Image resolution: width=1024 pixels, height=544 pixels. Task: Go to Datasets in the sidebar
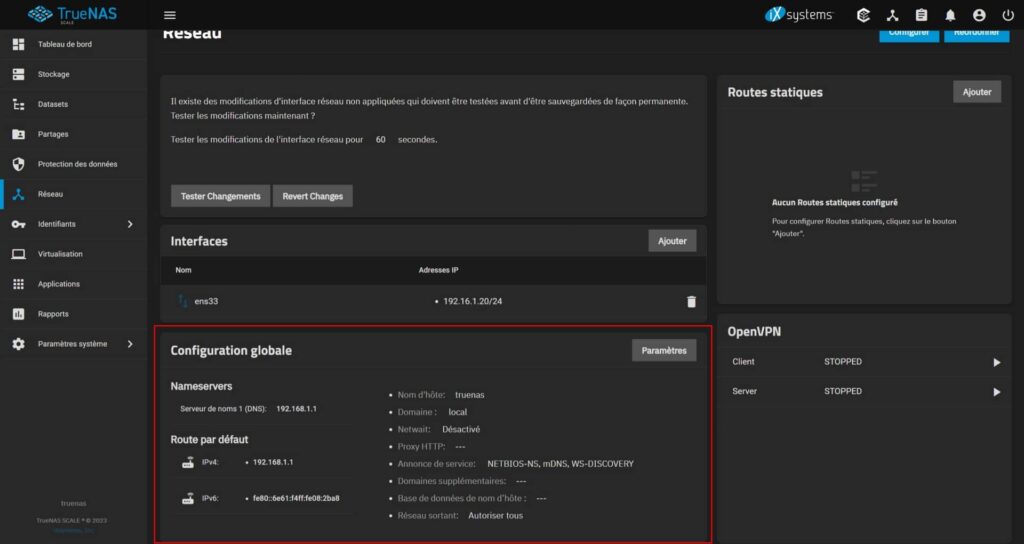point(53,104)
